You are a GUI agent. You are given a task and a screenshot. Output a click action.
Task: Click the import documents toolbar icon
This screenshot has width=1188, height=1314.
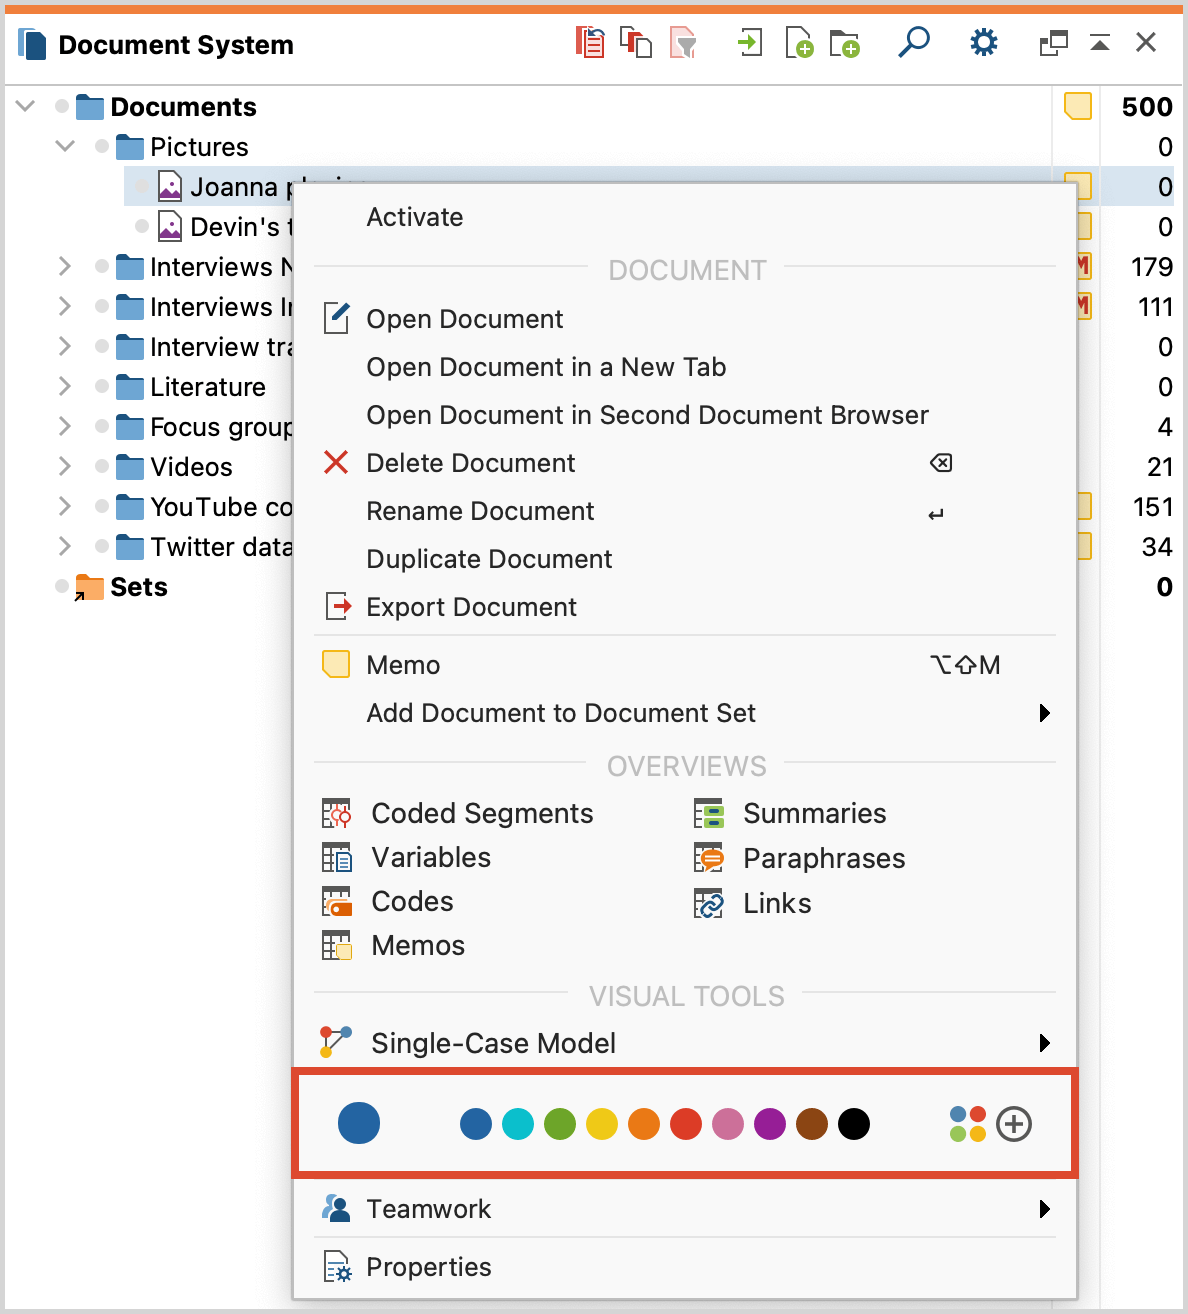click(750, 42)
